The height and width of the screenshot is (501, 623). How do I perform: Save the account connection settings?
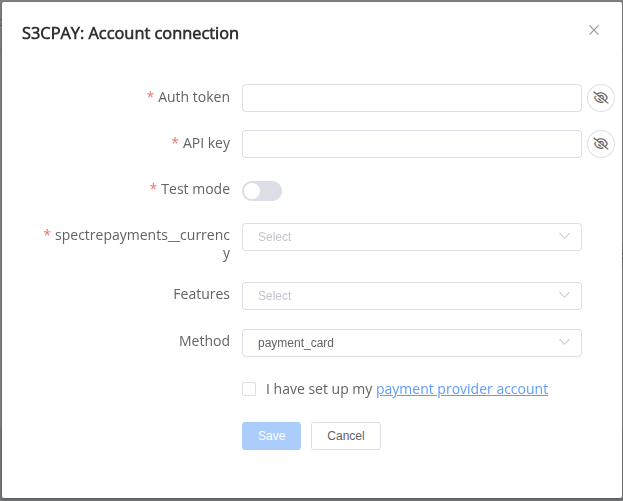tap(271, 436)
